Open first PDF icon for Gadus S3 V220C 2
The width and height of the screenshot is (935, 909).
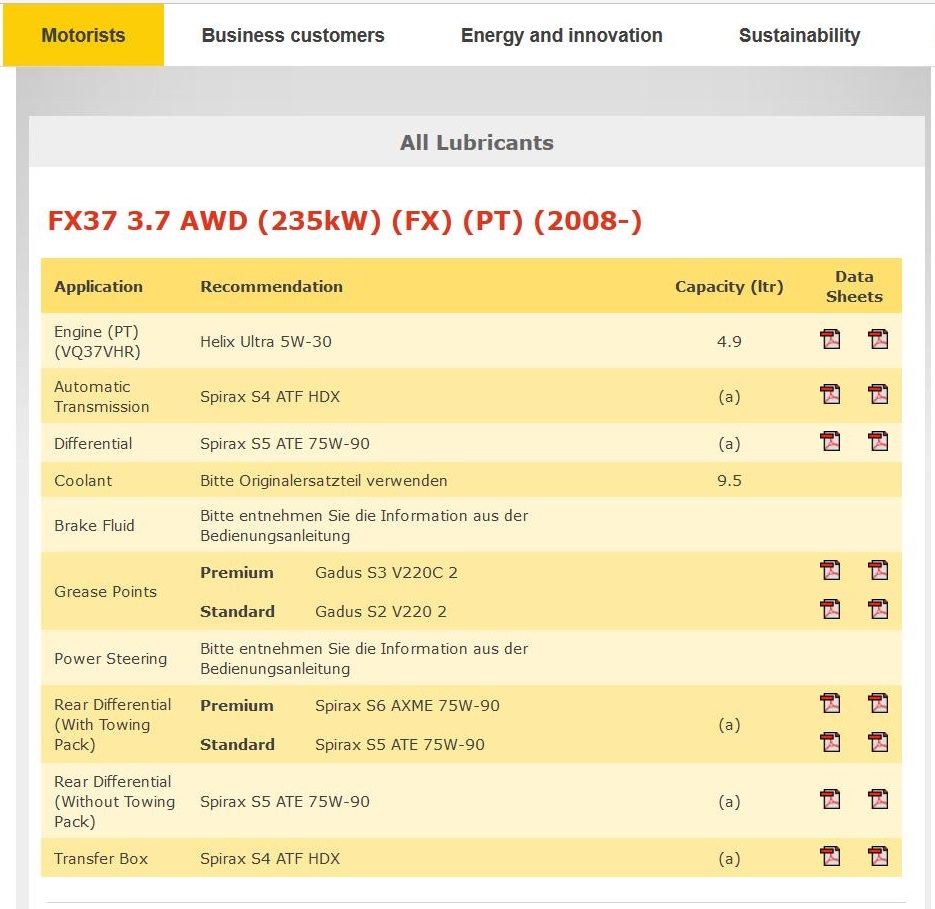click(830, 570)
